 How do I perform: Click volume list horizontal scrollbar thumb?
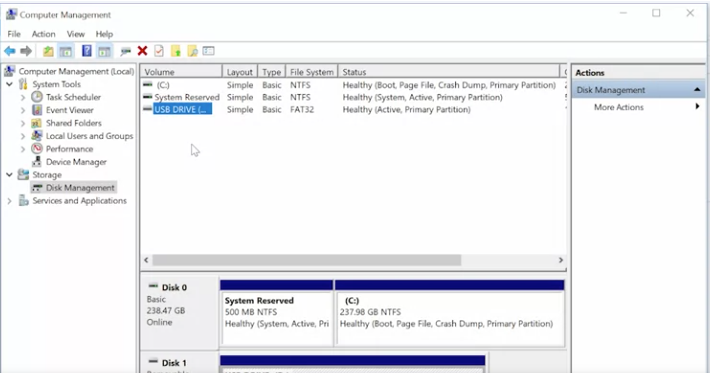(x=307, y=260)
